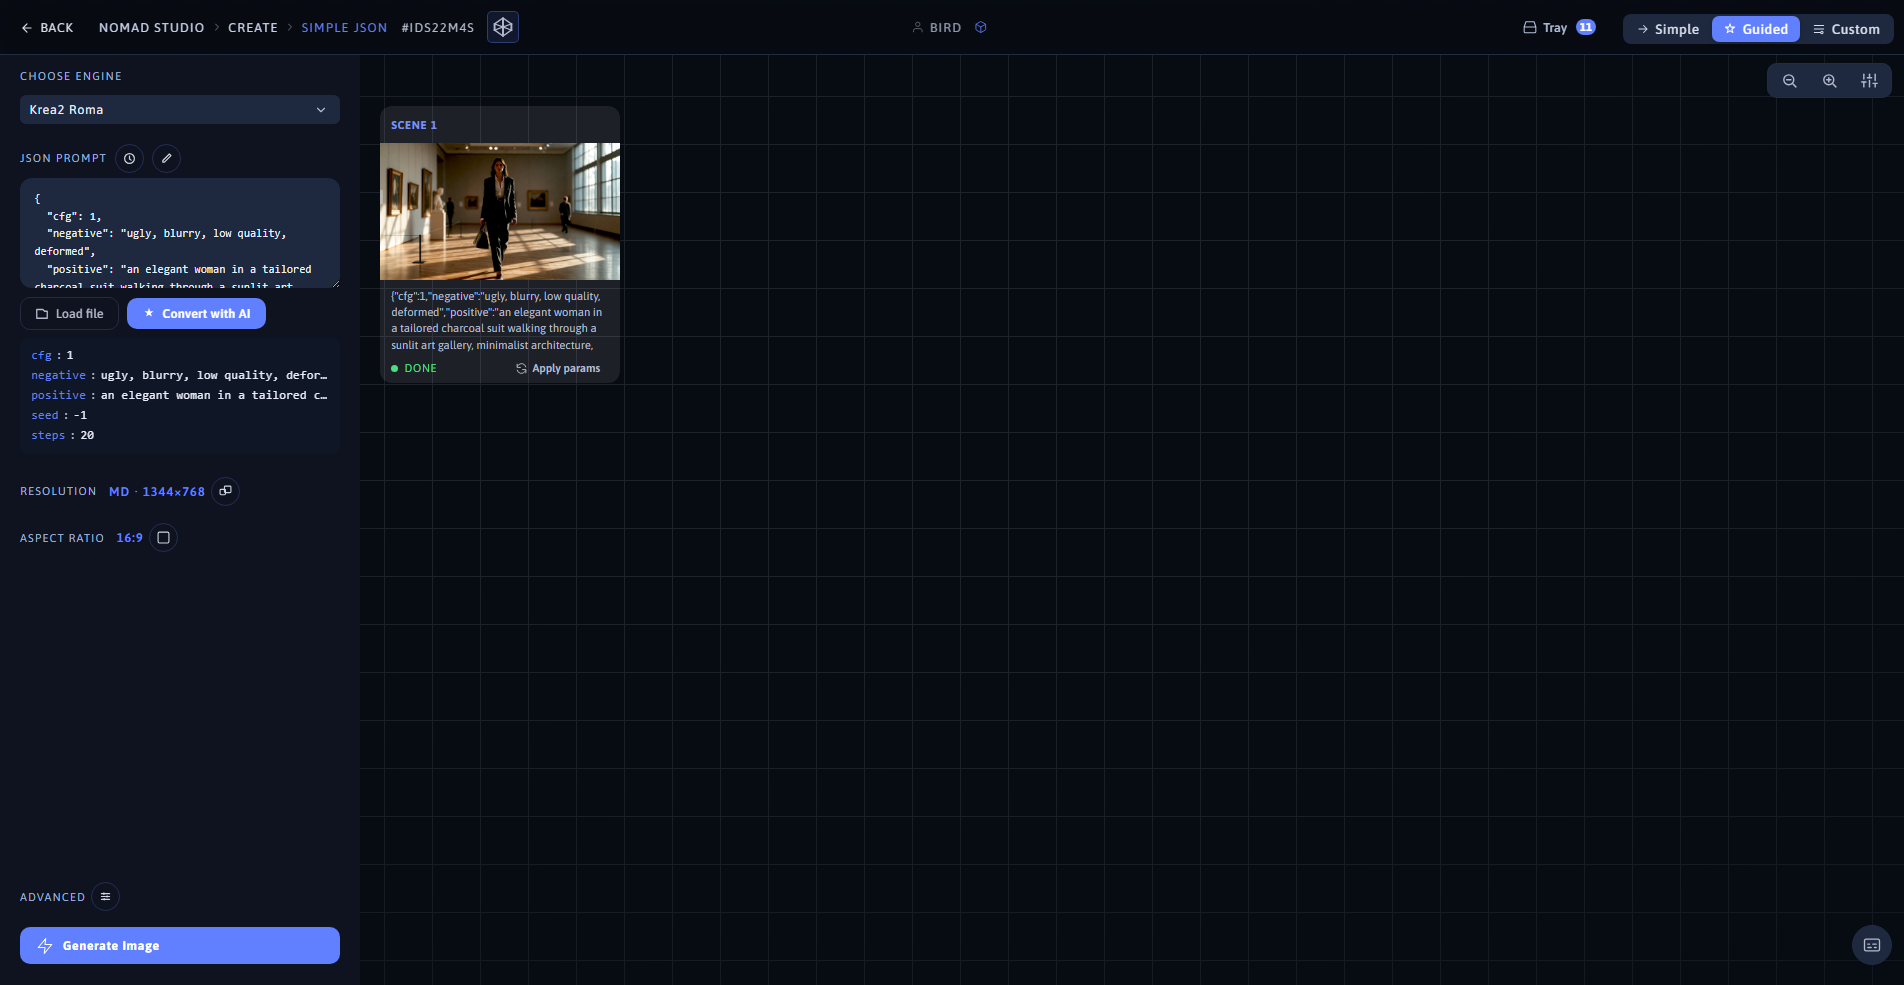Image resolution: width=1904 pixels, height=985 pixels.
Task: Switch to Custom mode tab
Action: 1846,29
